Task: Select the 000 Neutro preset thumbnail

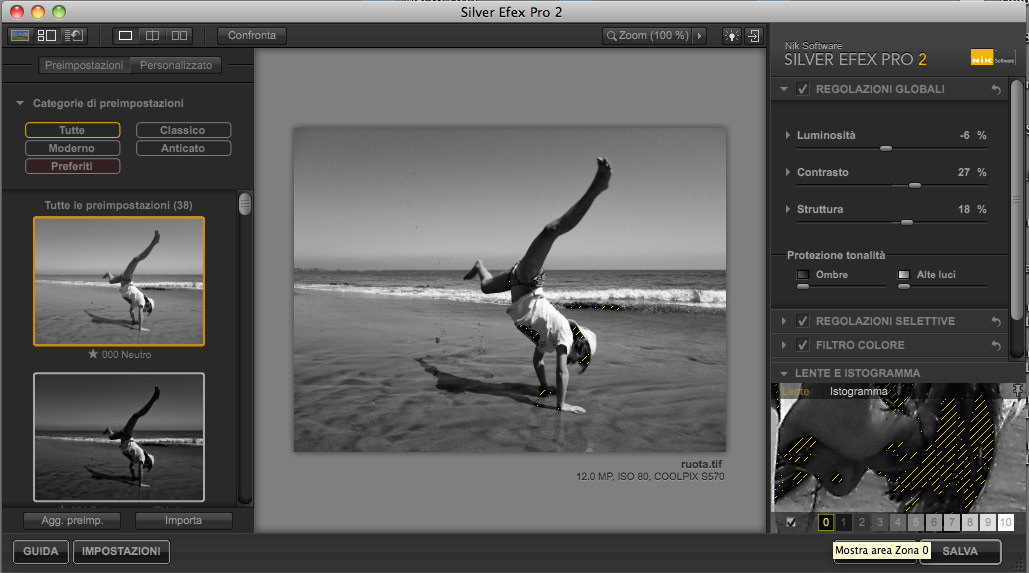Action: click(119, 281)
